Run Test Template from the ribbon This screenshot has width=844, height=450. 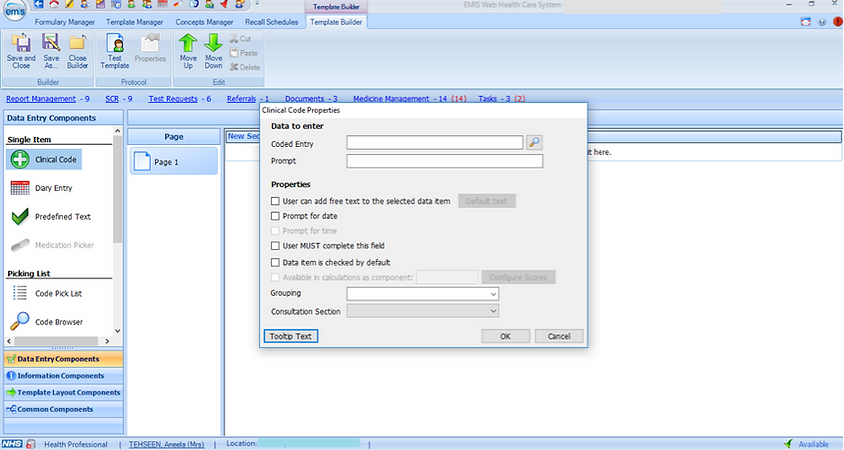(115, 51)
